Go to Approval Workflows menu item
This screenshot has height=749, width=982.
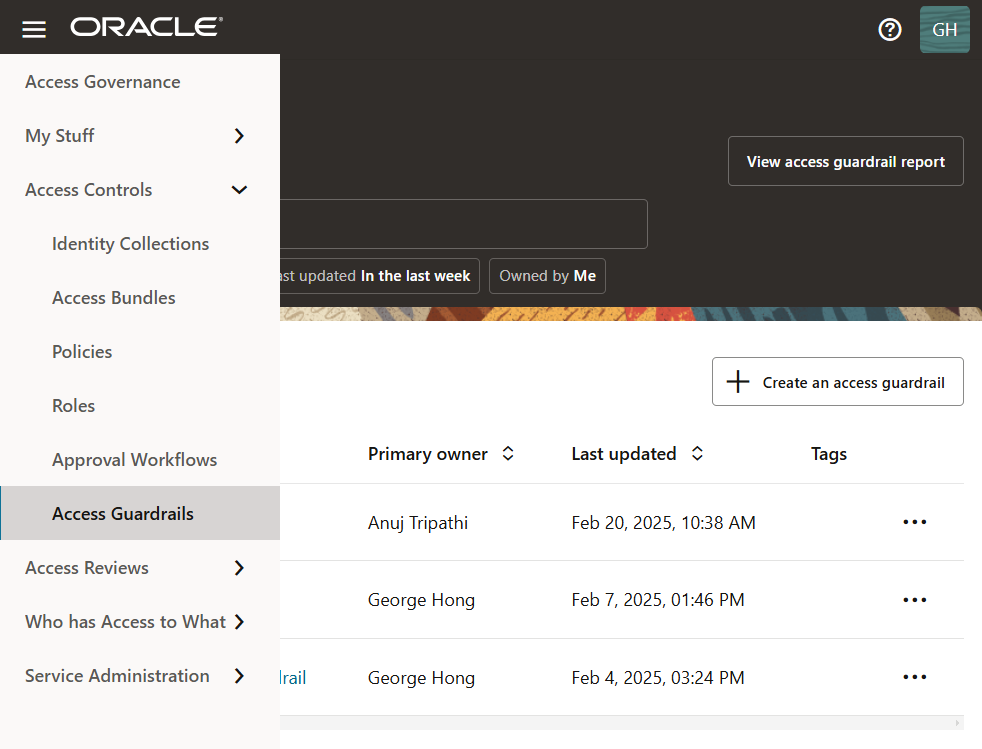[134, 460]
